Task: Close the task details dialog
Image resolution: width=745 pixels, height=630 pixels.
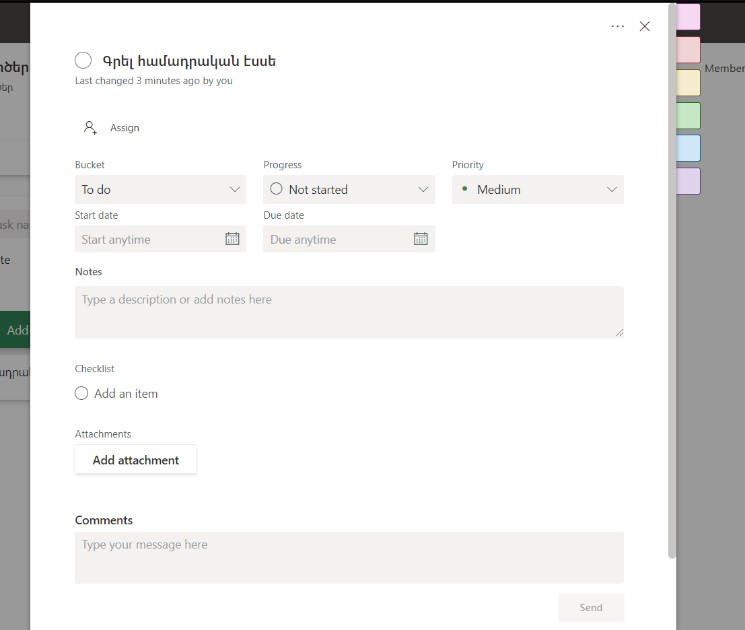Action: tap(645, 26)
